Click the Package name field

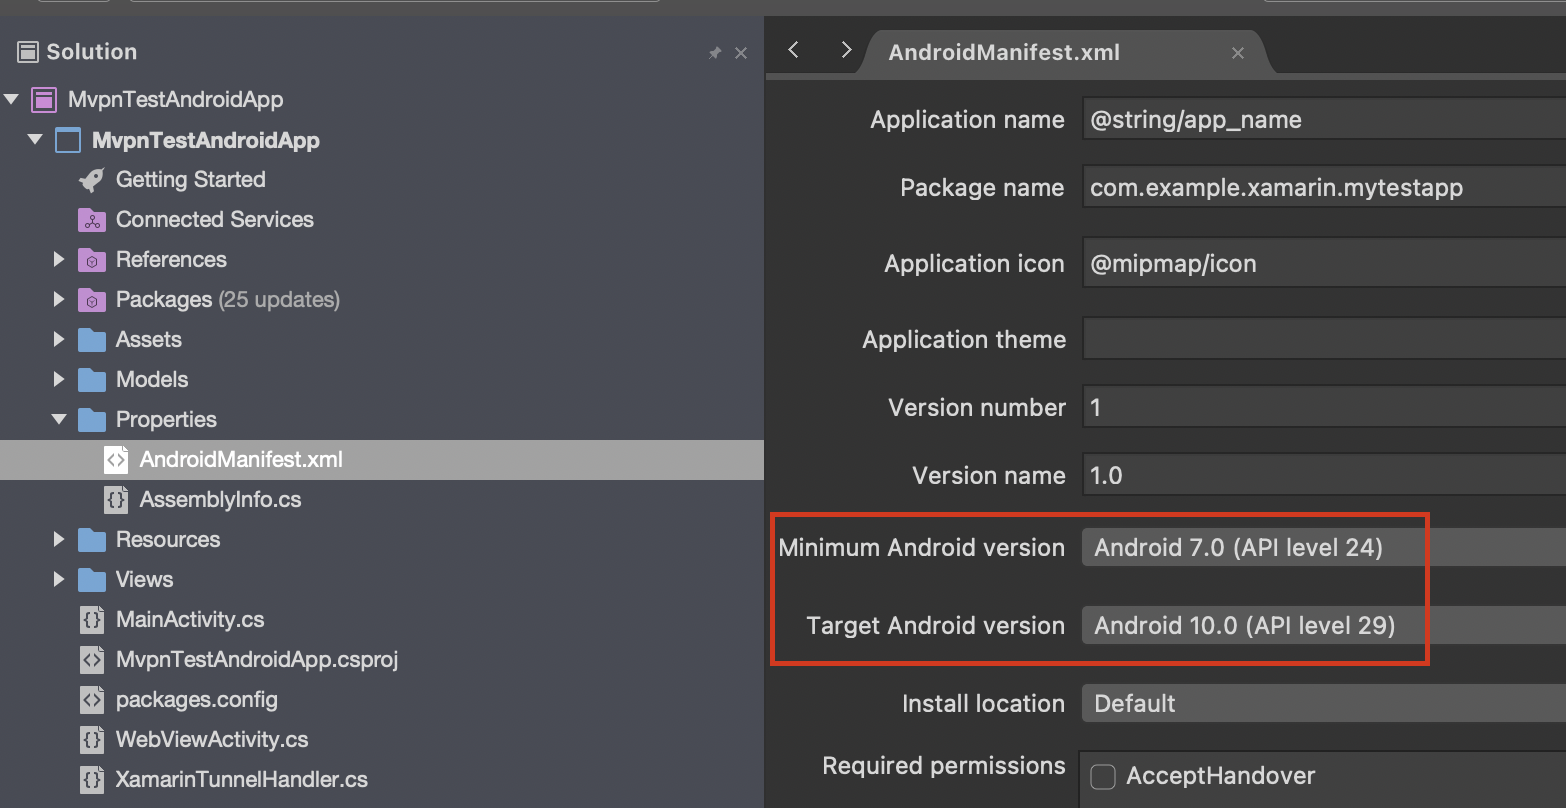[x=1324, y=188]
